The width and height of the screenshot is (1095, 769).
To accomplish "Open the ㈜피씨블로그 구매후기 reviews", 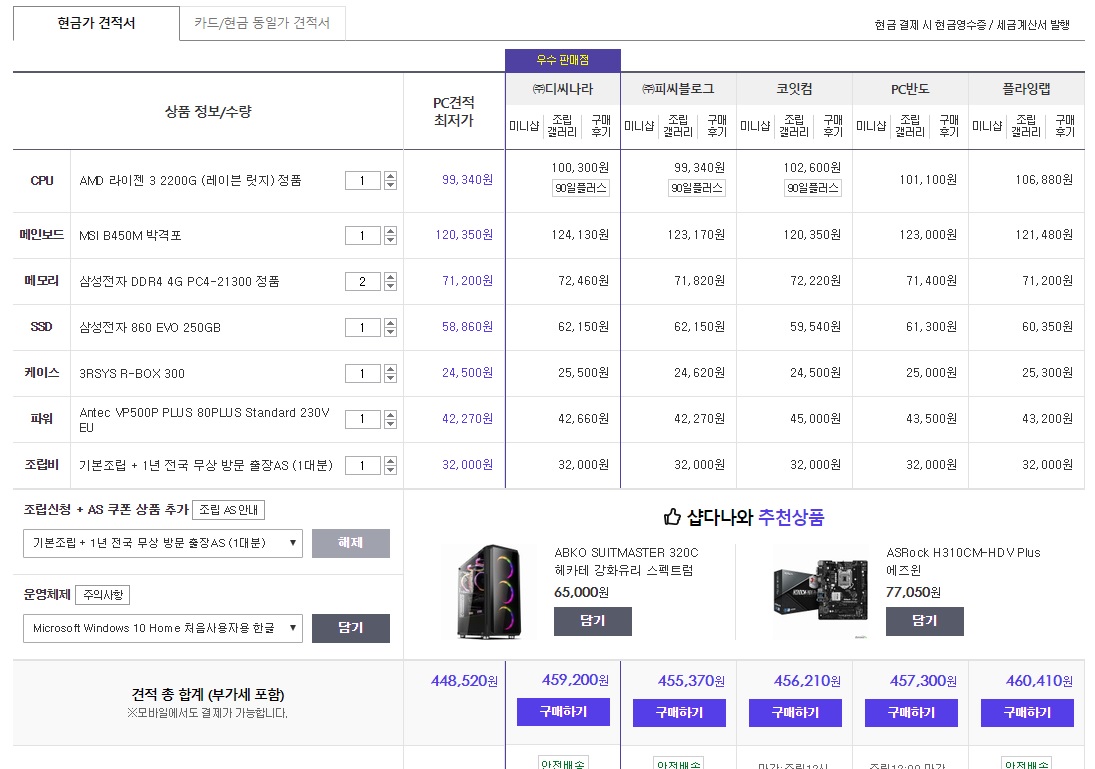I will tap(717, 126).
